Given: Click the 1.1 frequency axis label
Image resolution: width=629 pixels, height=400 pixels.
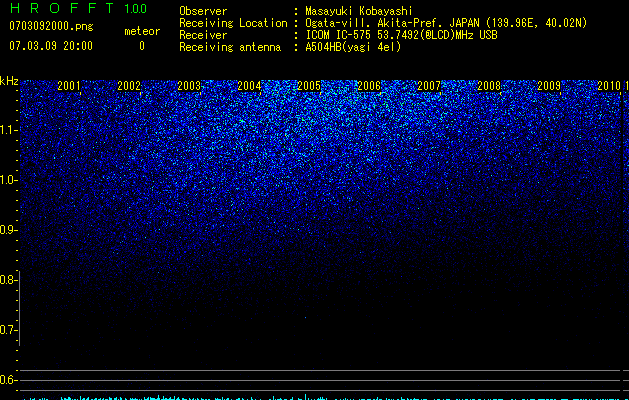Looking at the screenshot, I should 8,130.
